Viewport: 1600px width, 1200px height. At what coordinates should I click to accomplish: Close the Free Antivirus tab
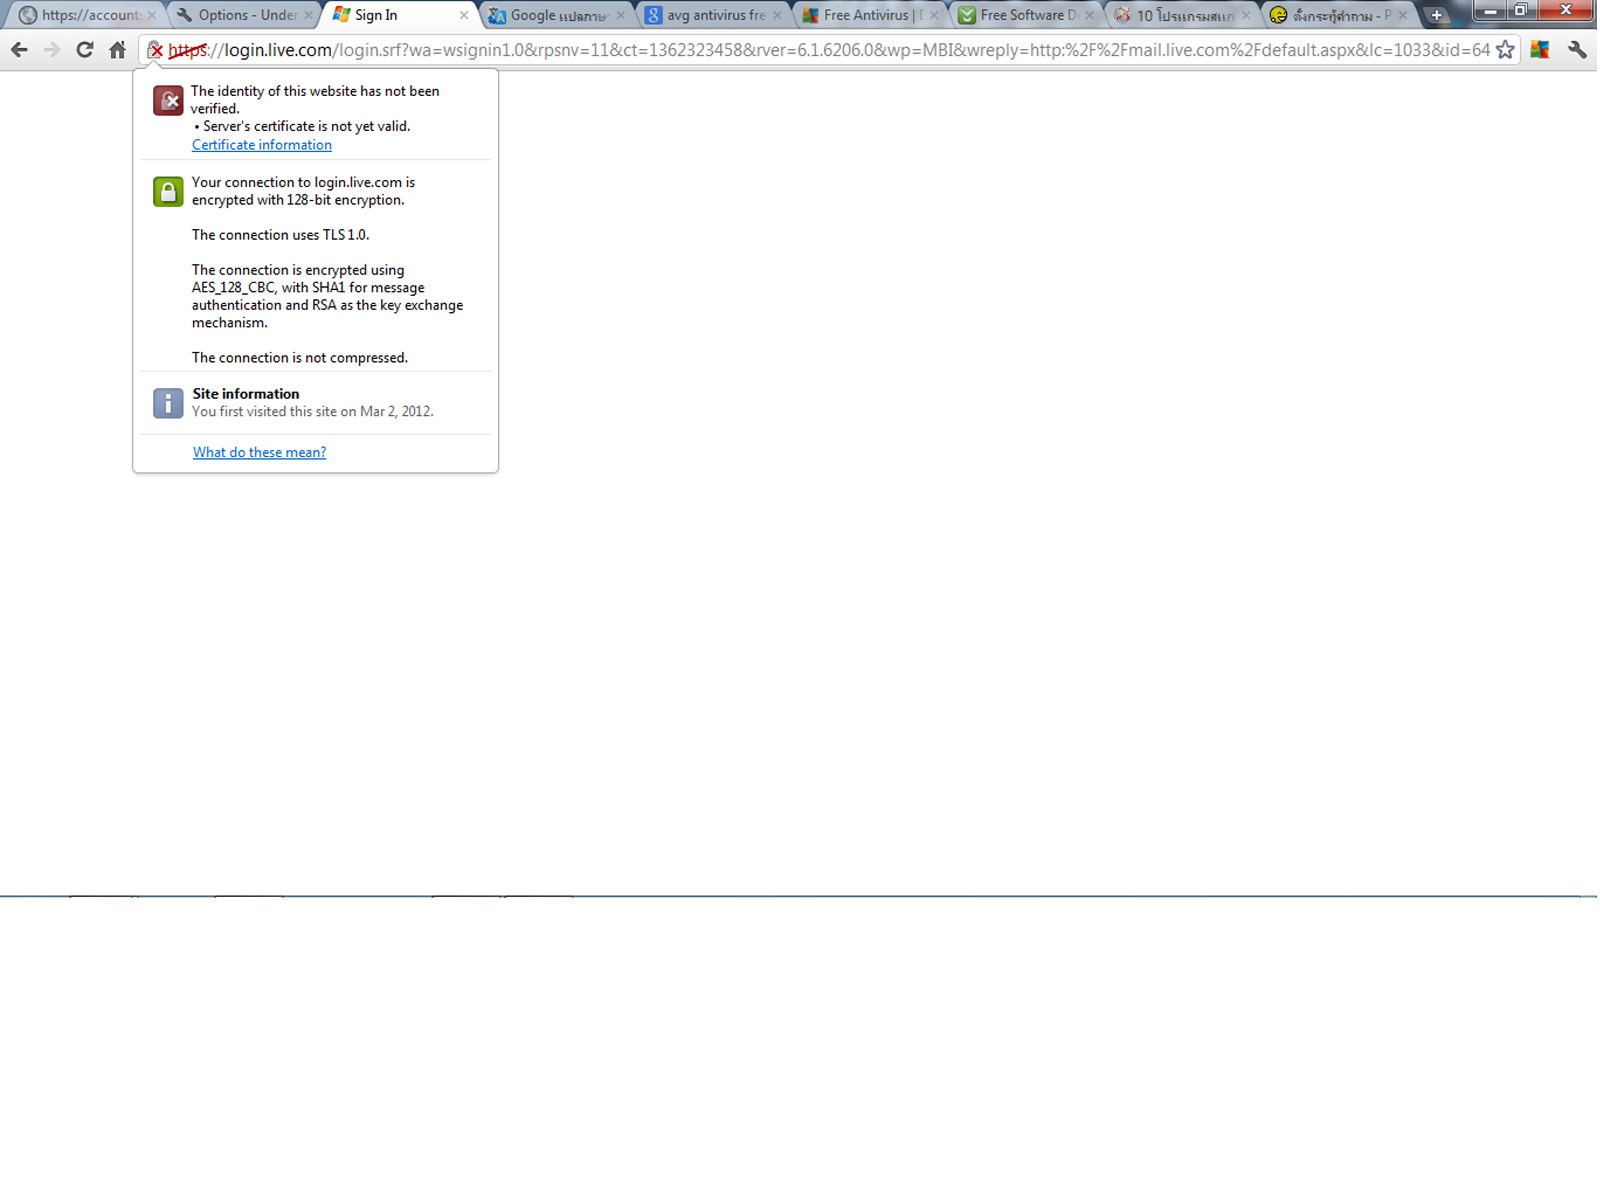[x=934, y=15]
